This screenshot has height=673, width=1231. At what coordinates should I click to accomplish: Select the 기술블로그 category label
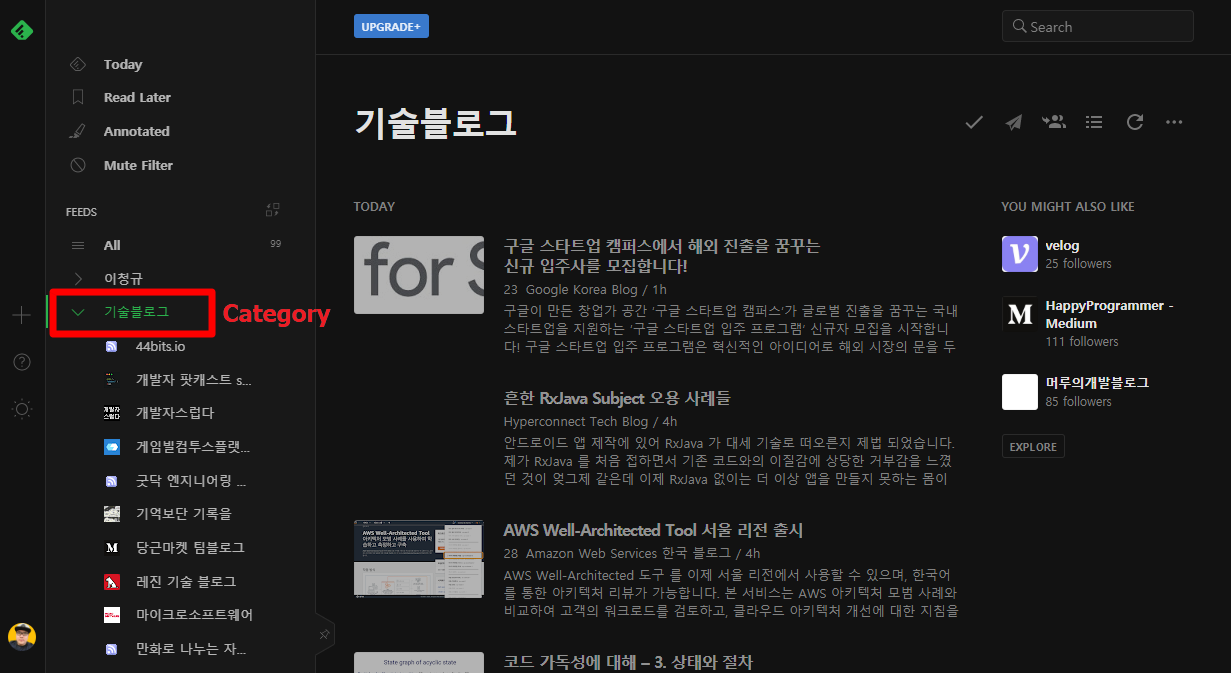[x=136, y=311]
